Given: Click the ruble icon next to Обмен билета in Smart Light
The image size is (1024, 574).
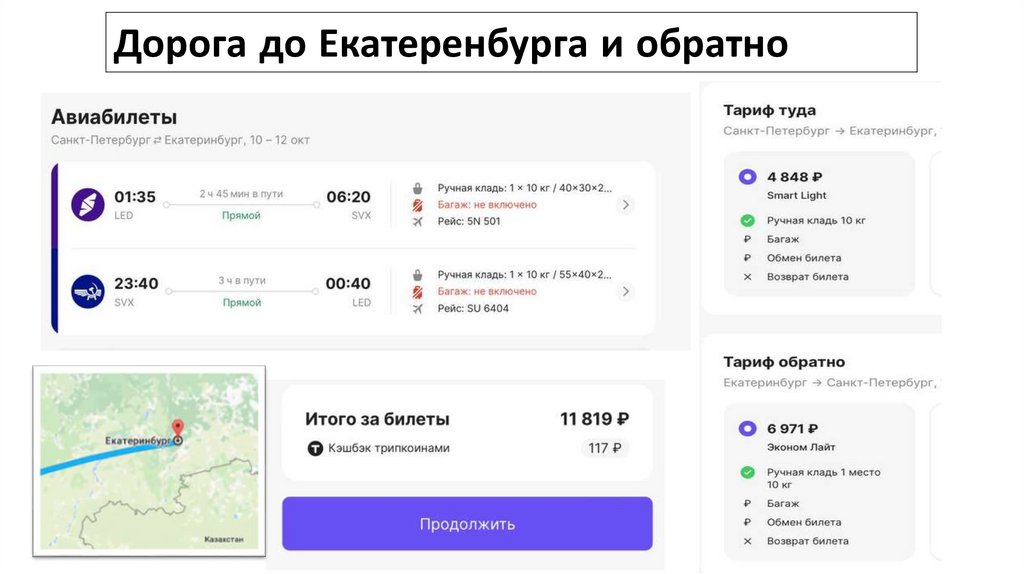Looking at the screenshot, I should coord(748,258).
